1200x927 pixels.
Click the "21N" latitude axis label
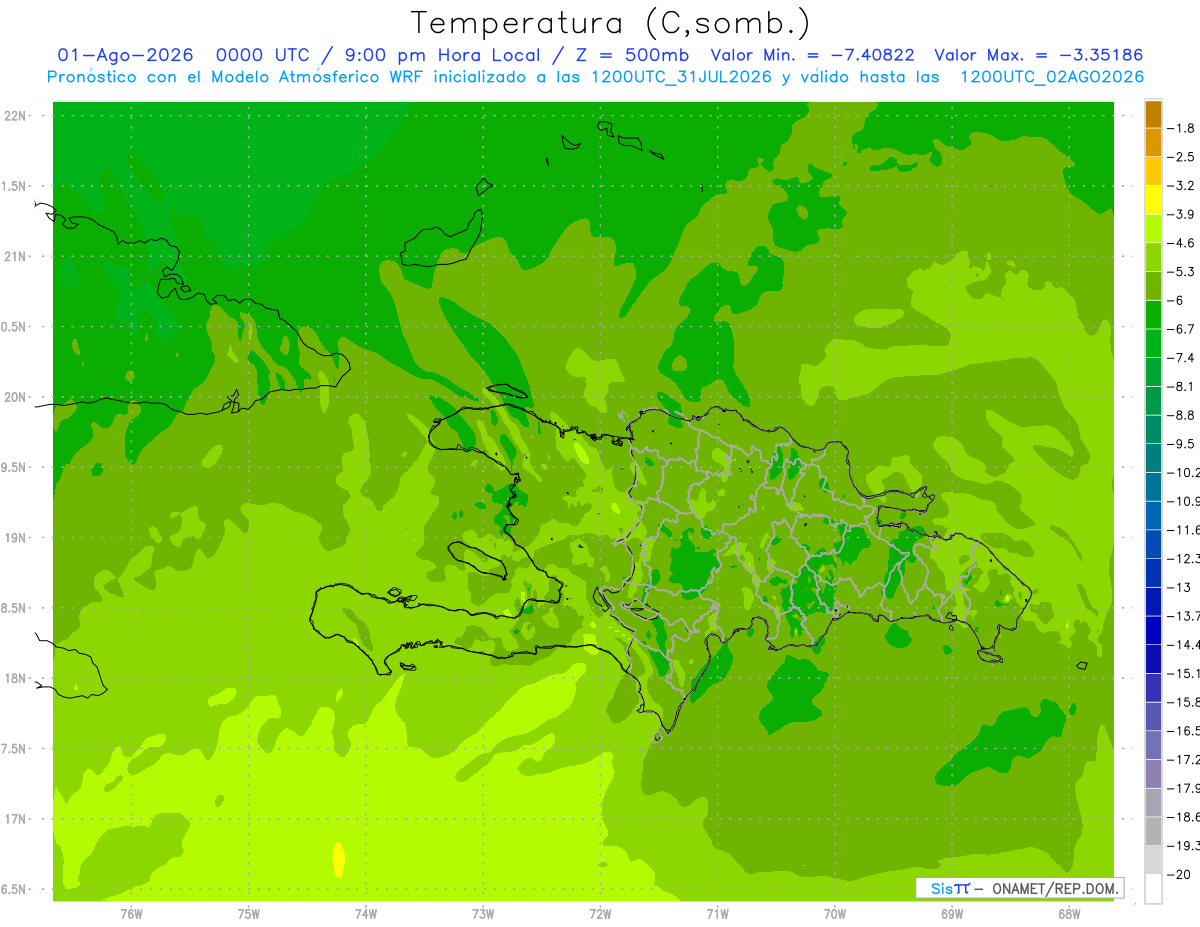coord(16,257)
